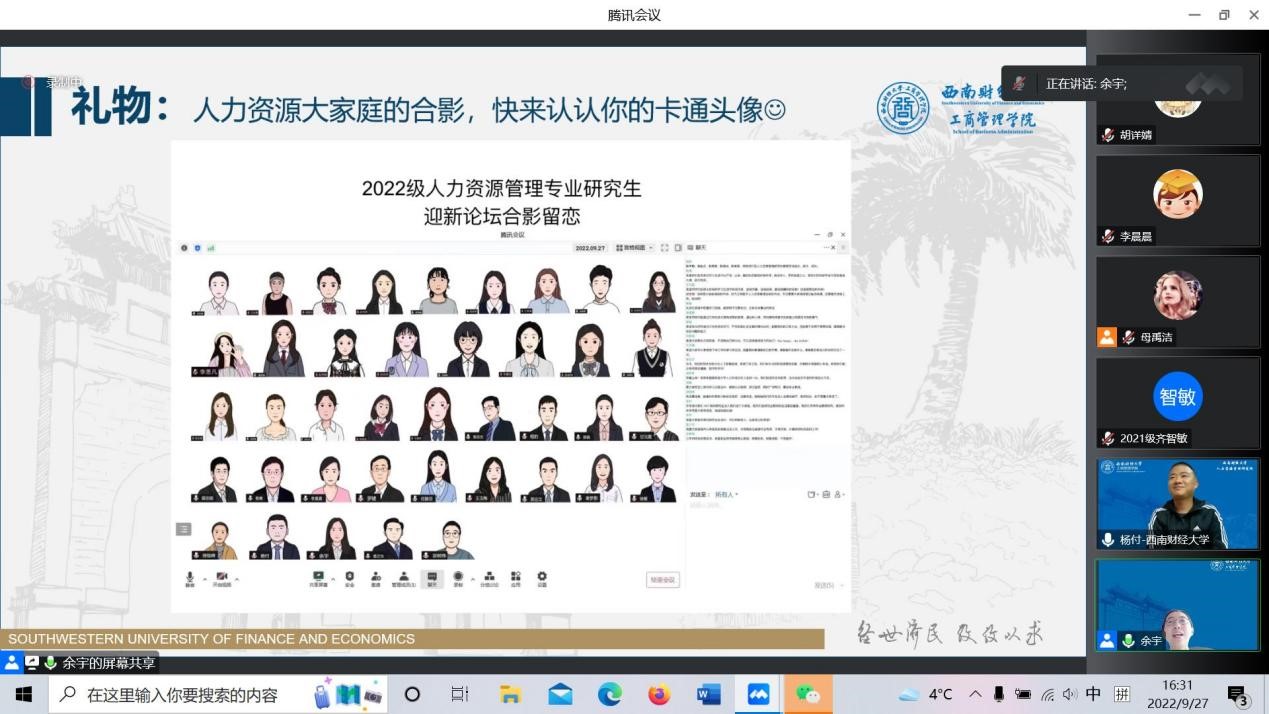Open the 宫格视图 grid view dropdown
The height and width of the screenshot is (714, 1269).
(x=634, y=247)
